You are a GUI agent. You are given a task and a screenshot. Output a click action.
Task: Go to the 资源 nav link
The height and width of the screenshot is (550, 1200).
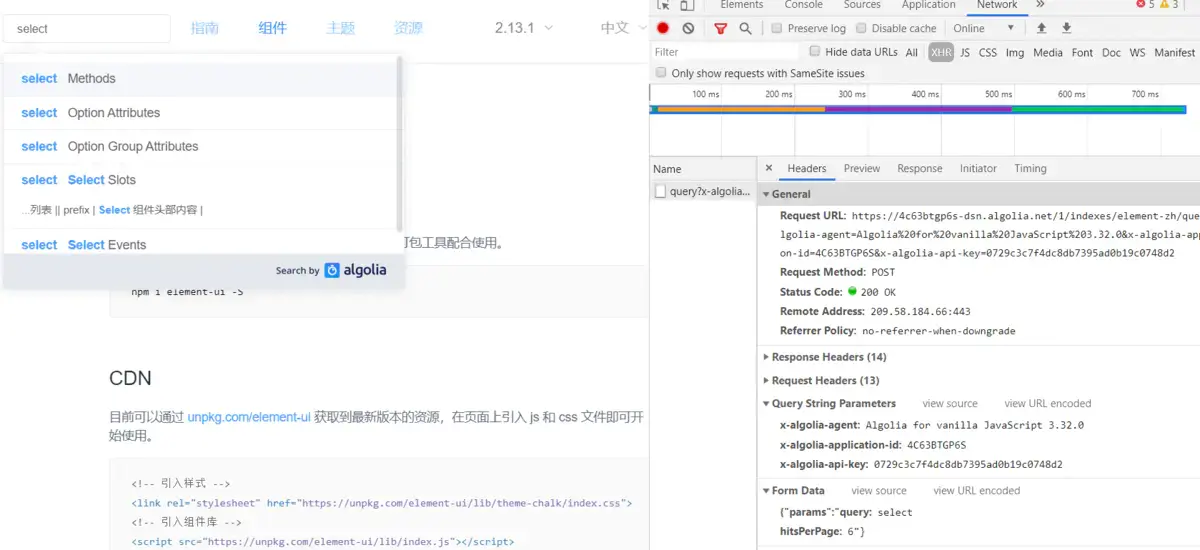[408, 28]
